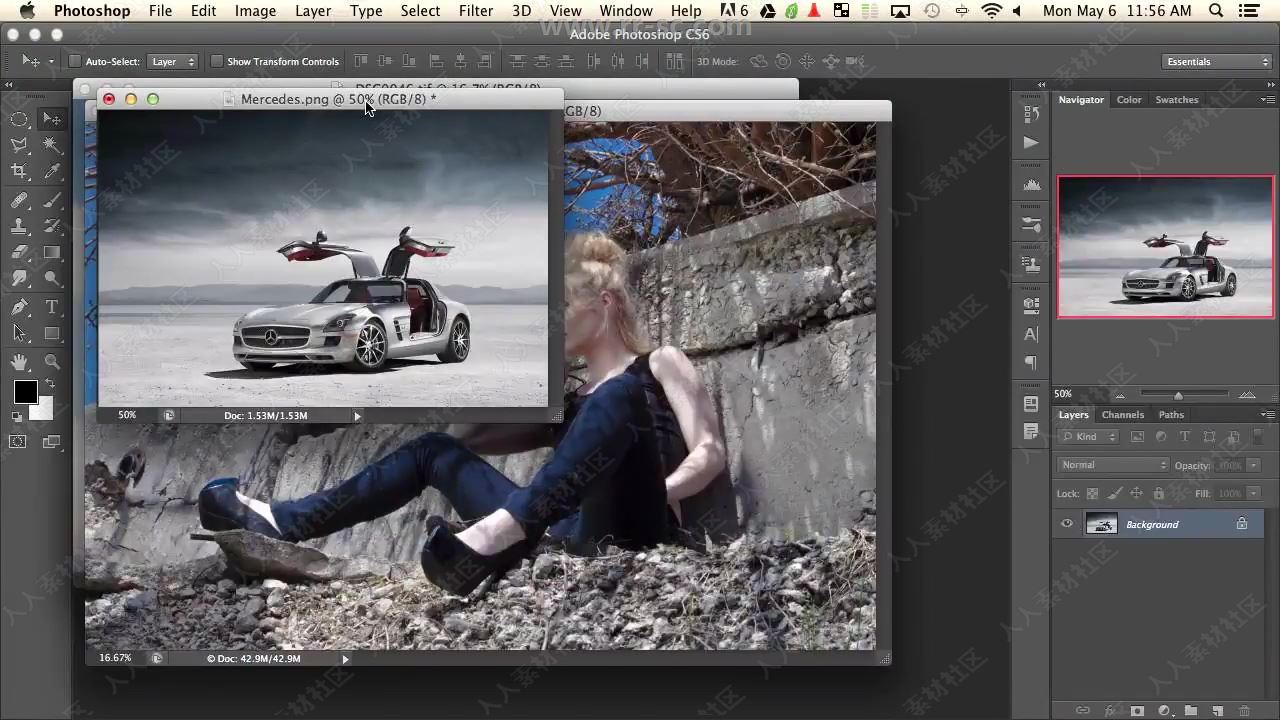
Task: Select the Magic Wand tool
Action: click(x=52, y=145)
